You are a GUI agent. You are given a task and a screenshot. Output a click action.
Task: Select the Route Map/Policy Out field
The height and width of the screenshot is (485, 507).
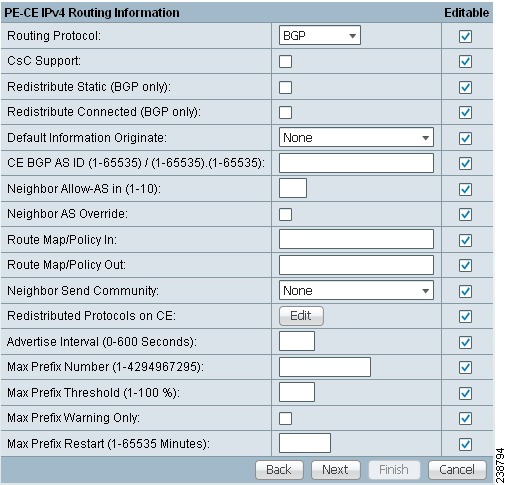click(x=356, y=265)
